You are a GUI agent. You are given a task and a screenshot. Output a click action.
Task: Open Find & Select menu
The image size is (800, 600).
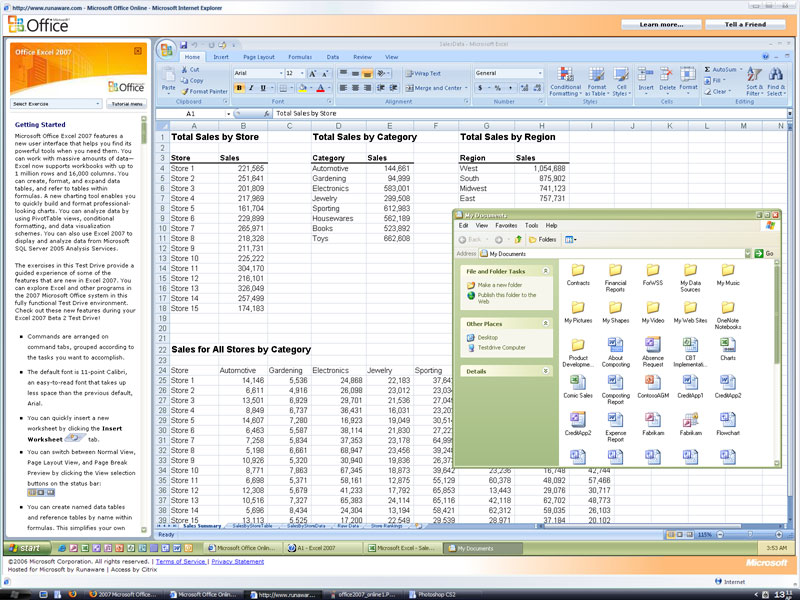775,81
